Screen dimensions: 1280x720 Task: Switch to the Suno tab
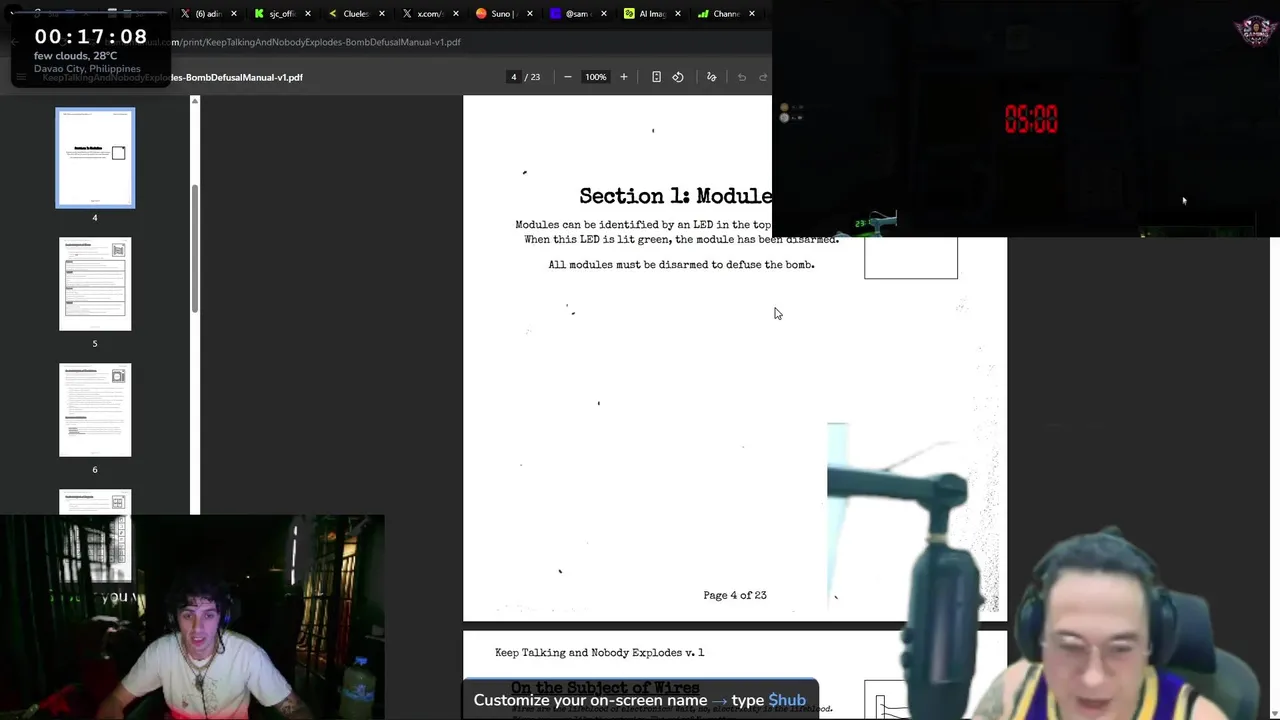pyautogui.click(x=497, y=14)
